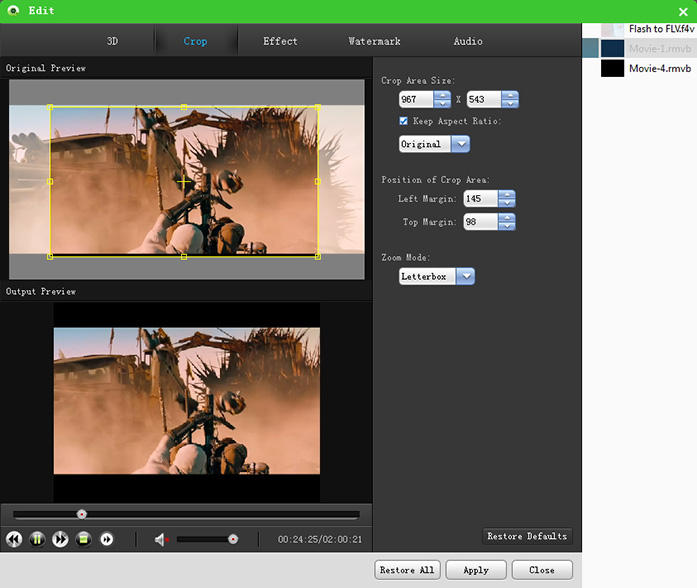The height and width of the screenshot is (588, 697).
Task: Click the Movie-4.rmvb black thumbnail
Action: 613,68
